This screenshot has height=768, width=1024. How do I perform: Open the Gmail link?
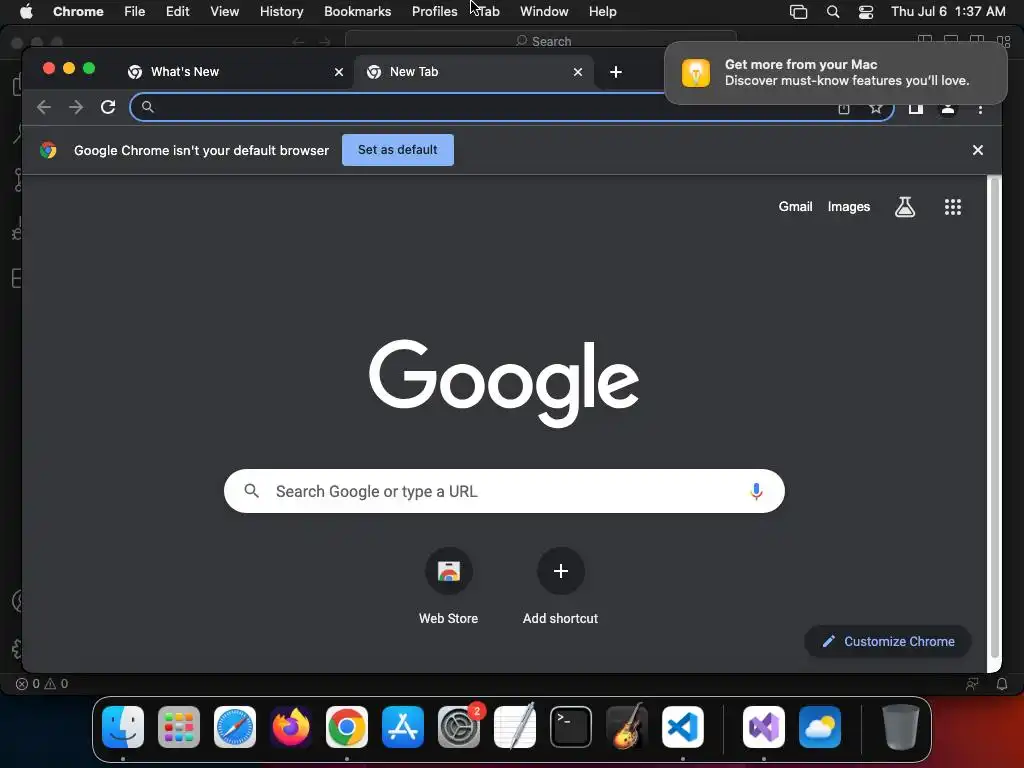pos(795,206)
